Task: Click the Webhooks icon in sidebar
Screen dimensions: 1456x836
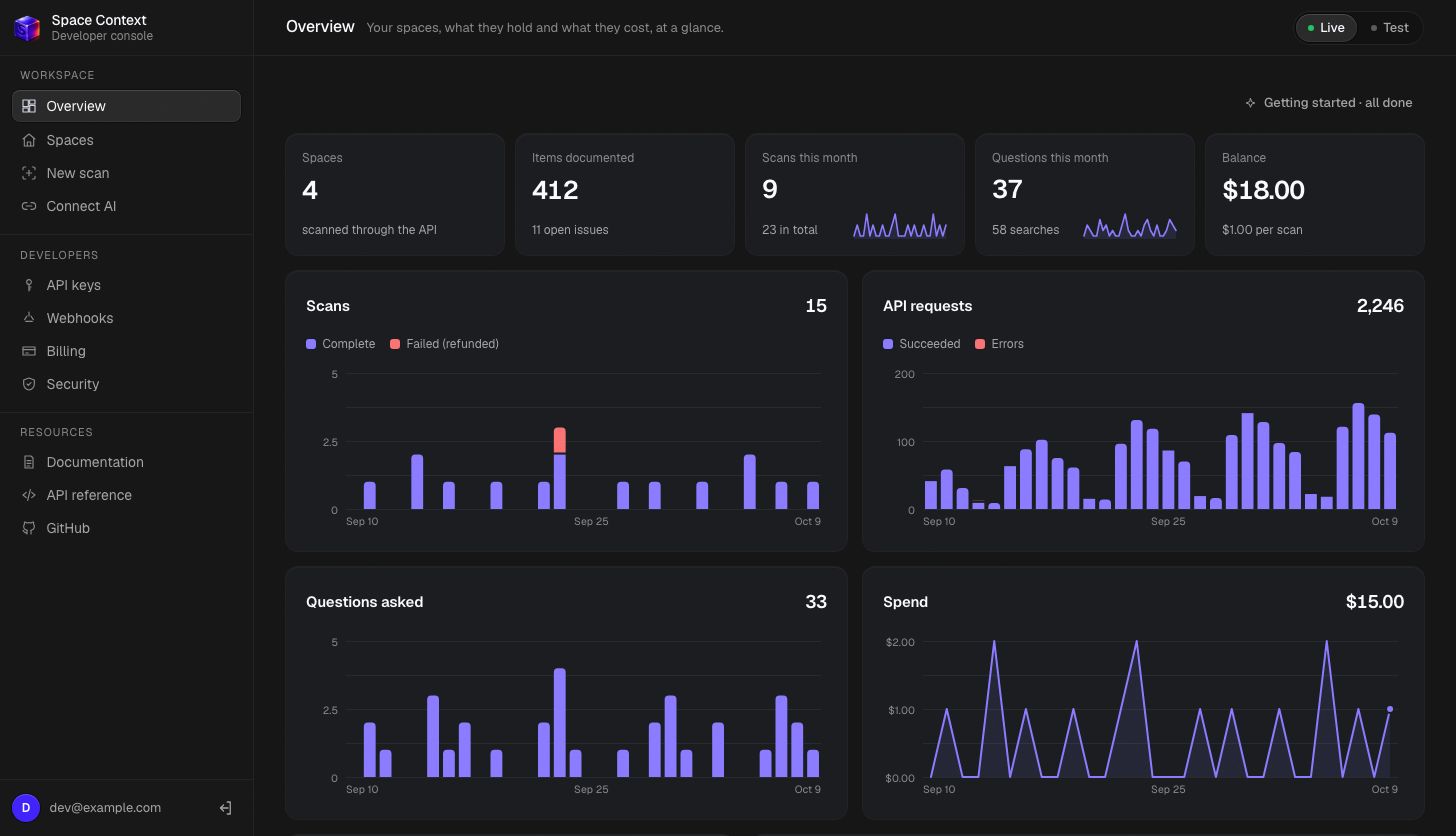Action: click(29, 318)
